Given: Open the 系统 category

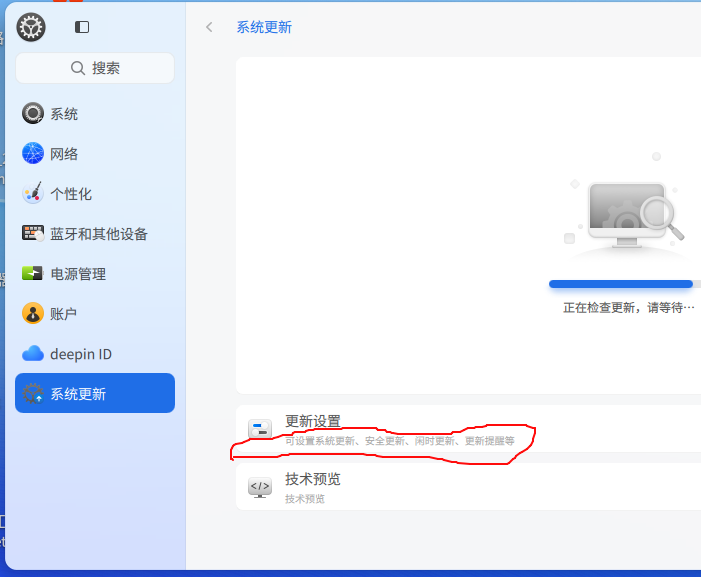Looking at the screenshot, I should (x=95, y=114).
